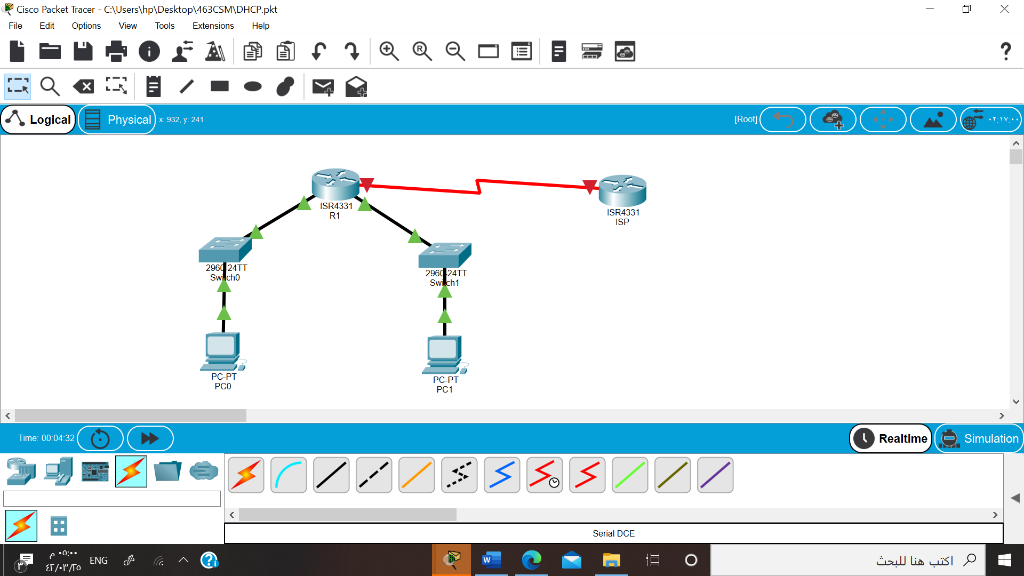
Task: Activate the Inspect magnifier tool
Action: [50, 86]
